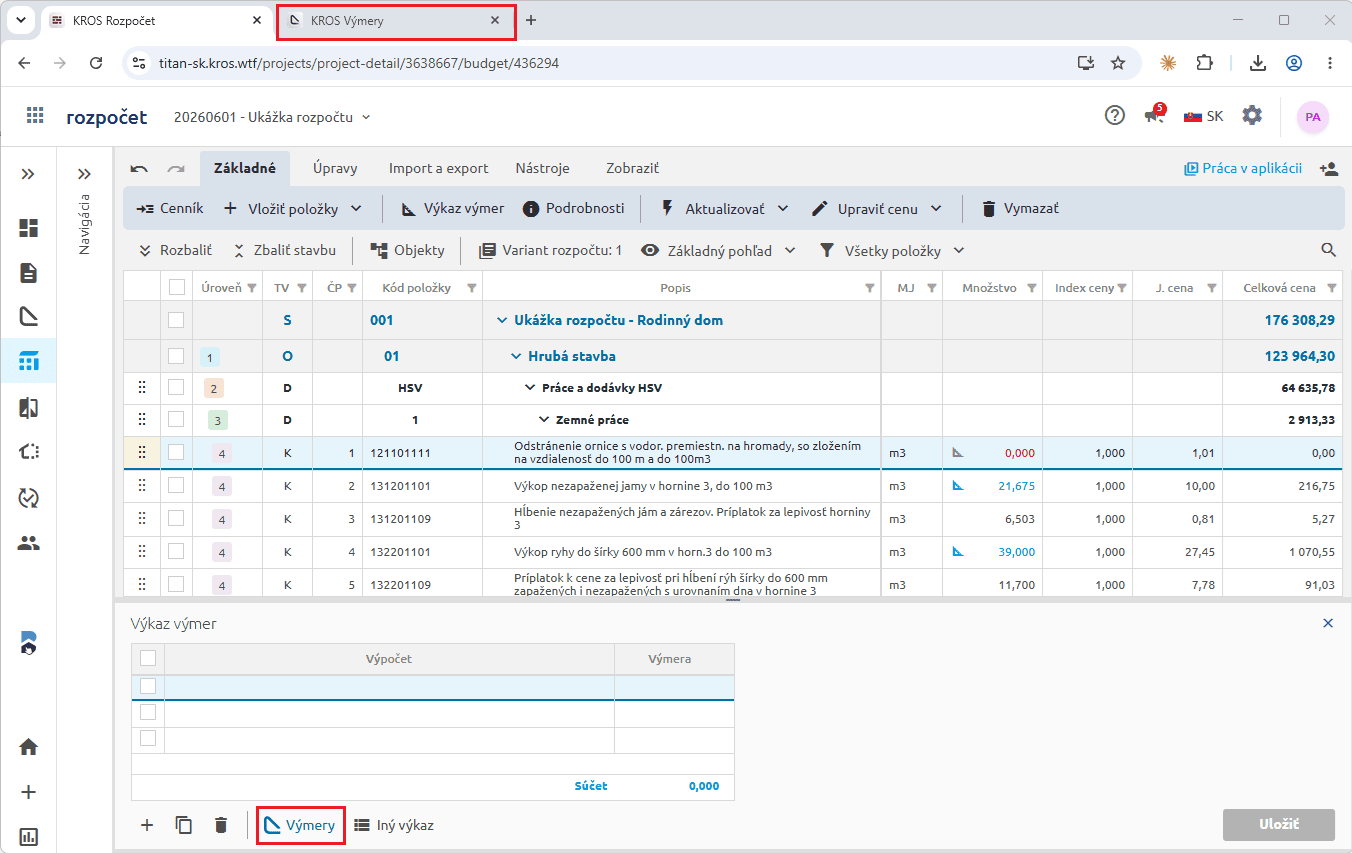Open search magnifier above the table

click(x=1329, y=250)
